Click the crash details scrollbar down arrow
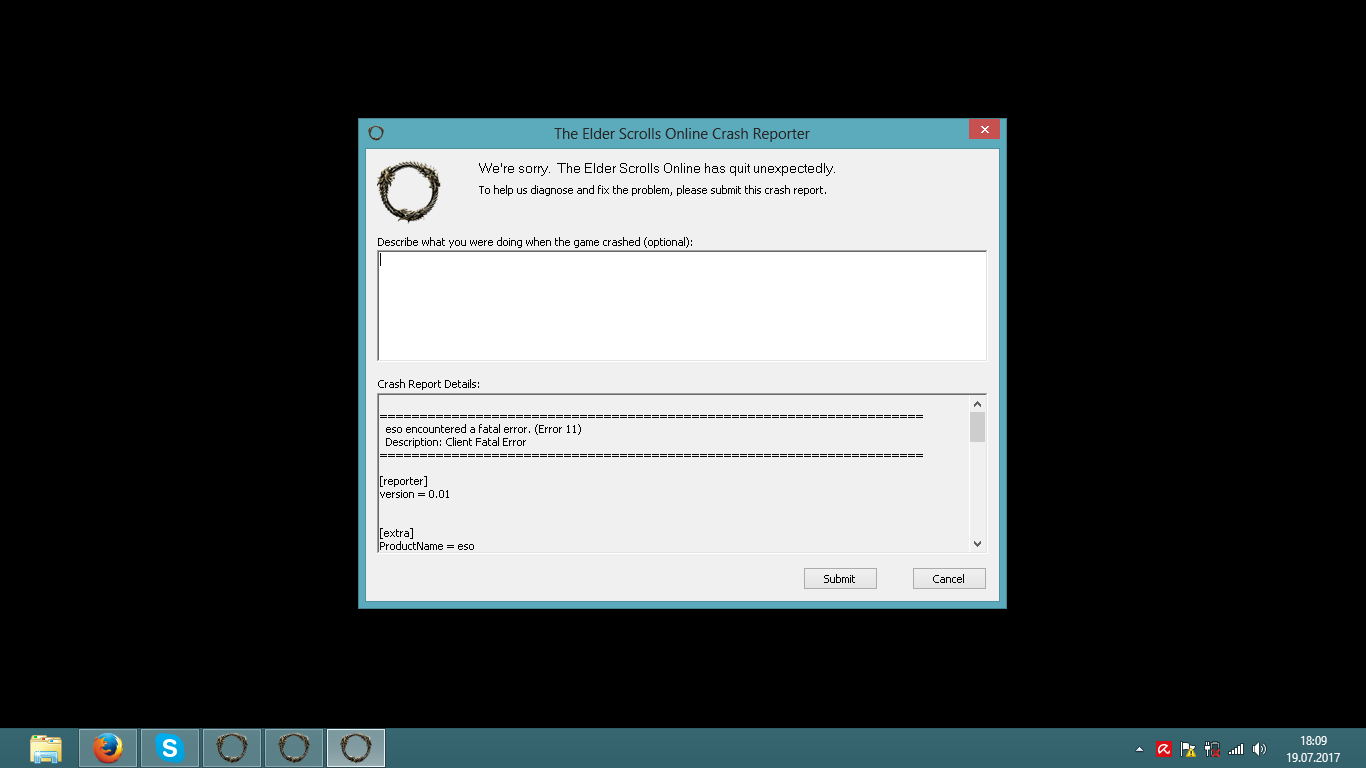Image resolution: width=1366 pixels, height=768 pixels. pyautogui.click(x=978, y=544)
